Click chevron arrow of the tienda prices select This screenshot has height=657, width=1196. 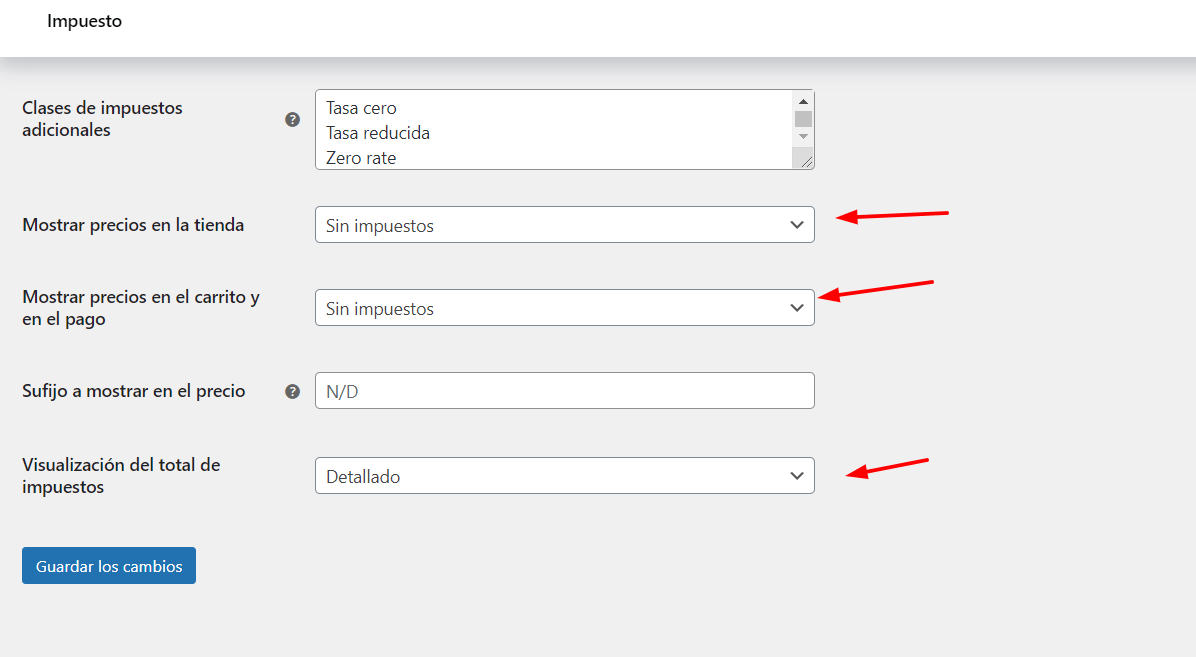(x=797, y=225)
